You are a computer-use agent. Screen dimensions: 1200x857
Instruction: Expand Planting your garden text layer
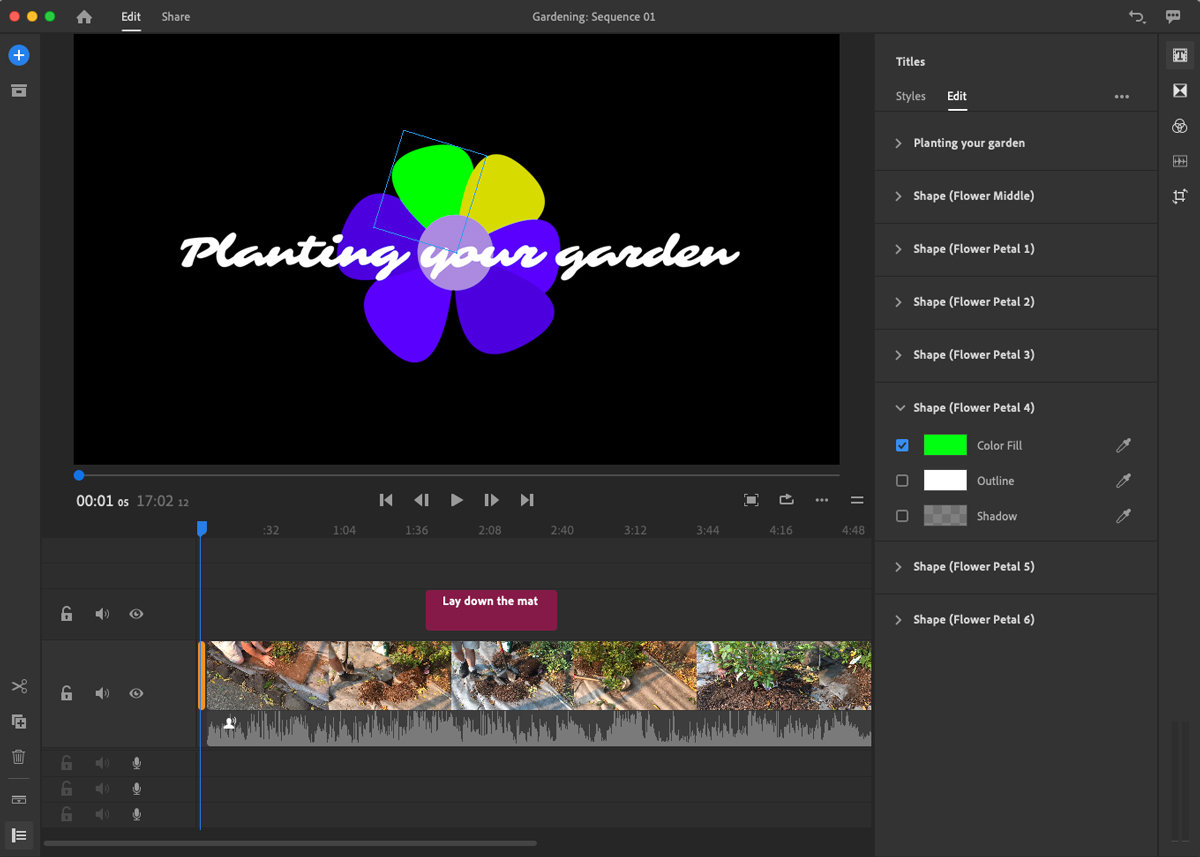(899, 143)
